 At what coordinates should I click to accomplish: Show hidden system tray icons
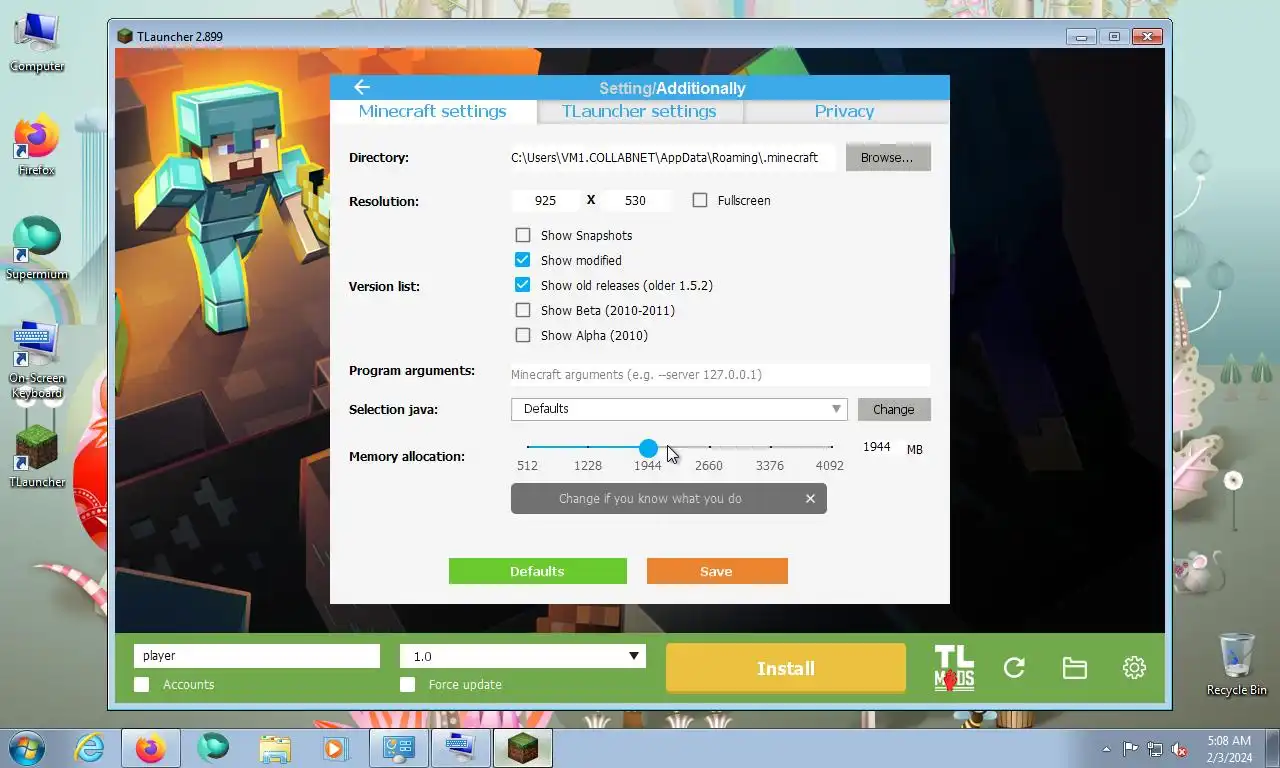pos(1106,748)
